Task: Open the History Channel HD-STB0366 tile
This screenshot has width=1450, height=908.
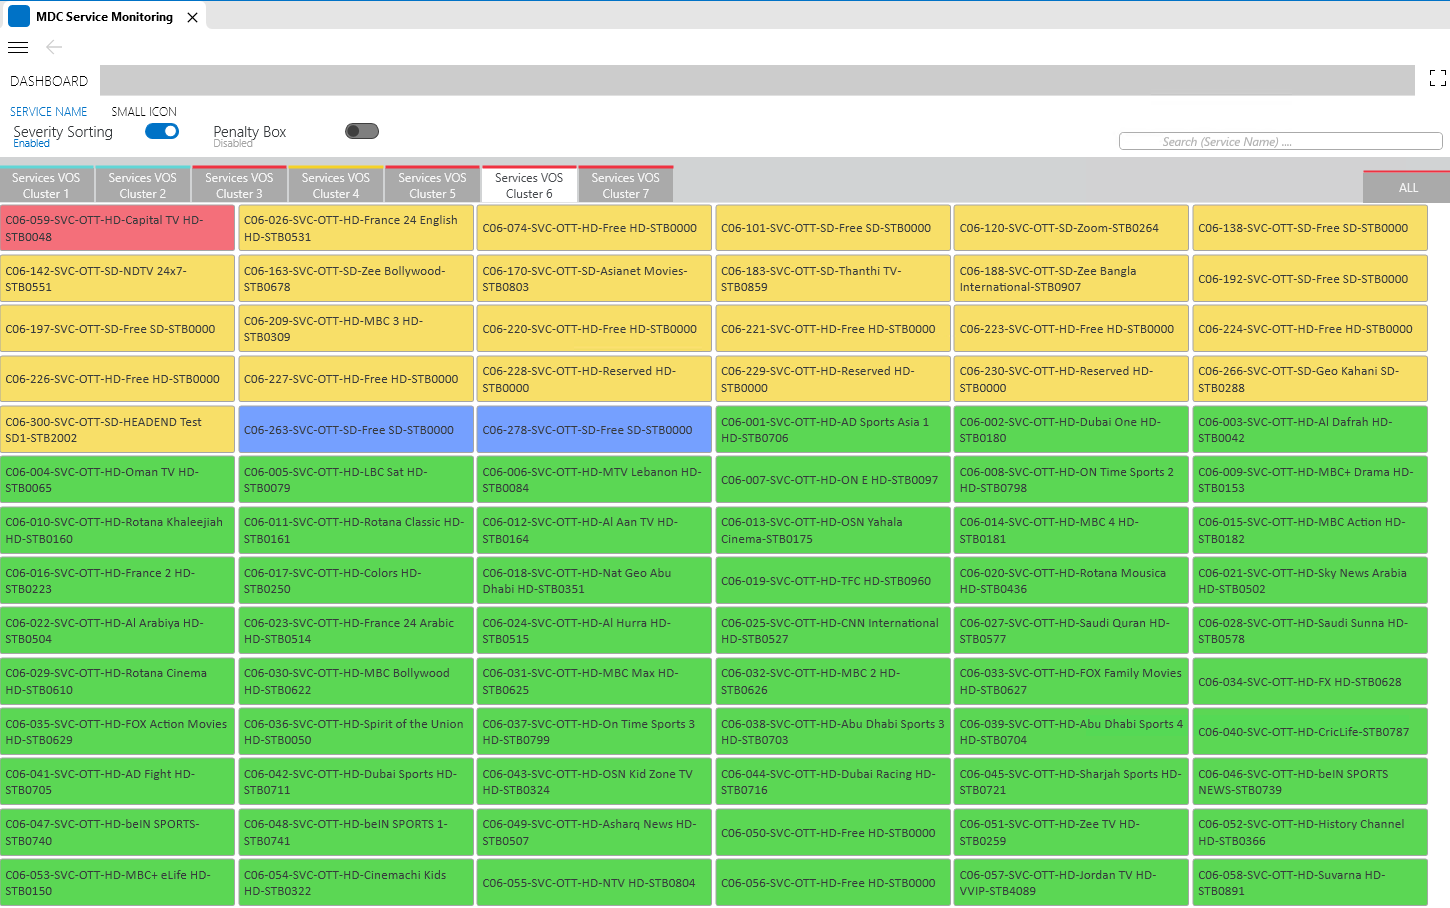Action: point(1310,833)
